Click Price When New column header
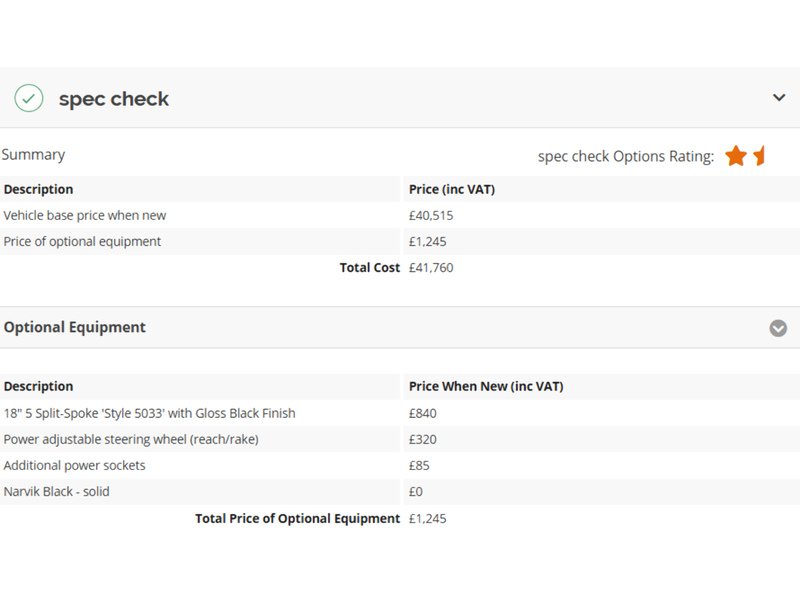The height and width of the screenshot is (600, 800). 486,386
